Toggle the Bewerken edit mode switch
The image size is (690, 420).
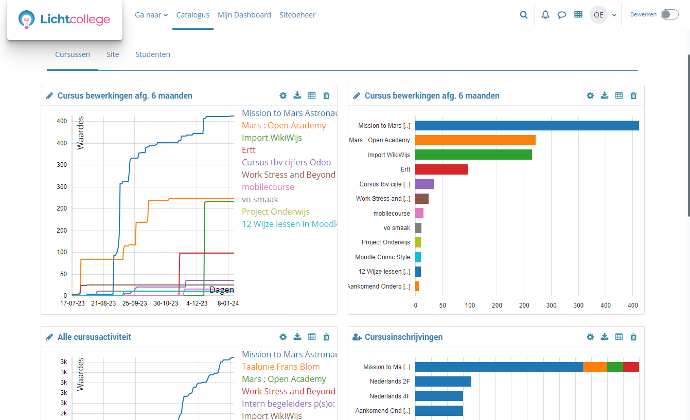tap(669, 15)
